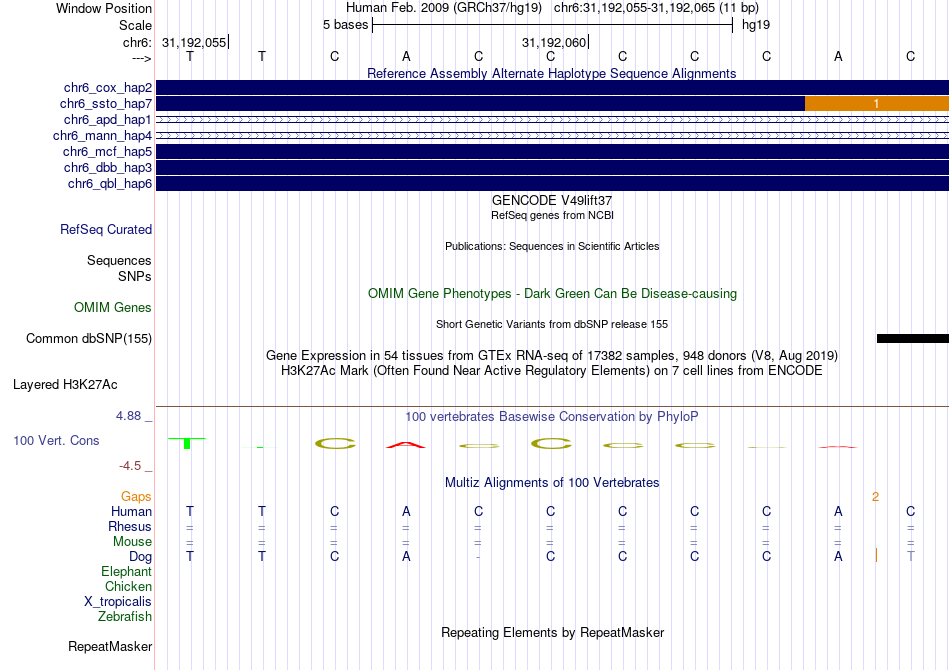Open the GENCODE V49lift37 track title

coord(552,201)
